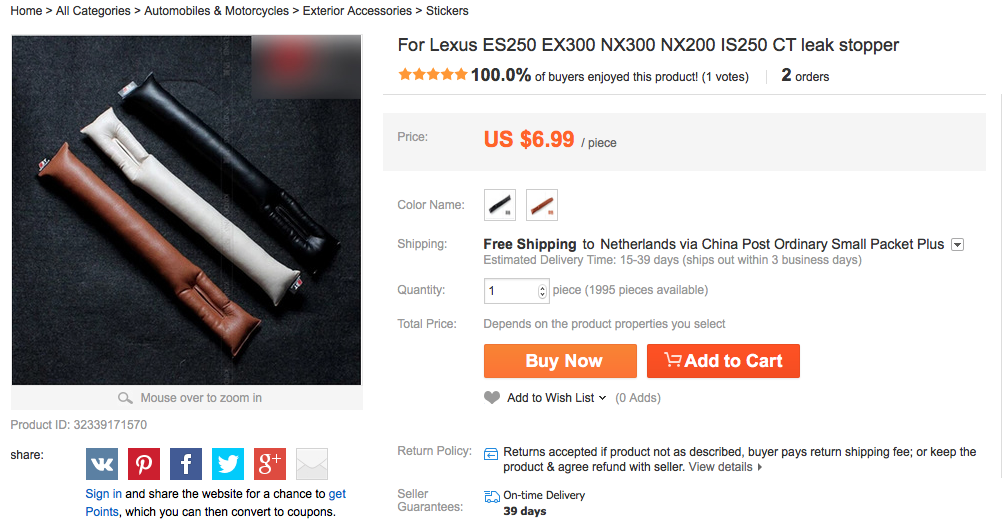This screenshot has width=1002, height=528.
Task: Share the product on VK
Action: pos(102,464)
